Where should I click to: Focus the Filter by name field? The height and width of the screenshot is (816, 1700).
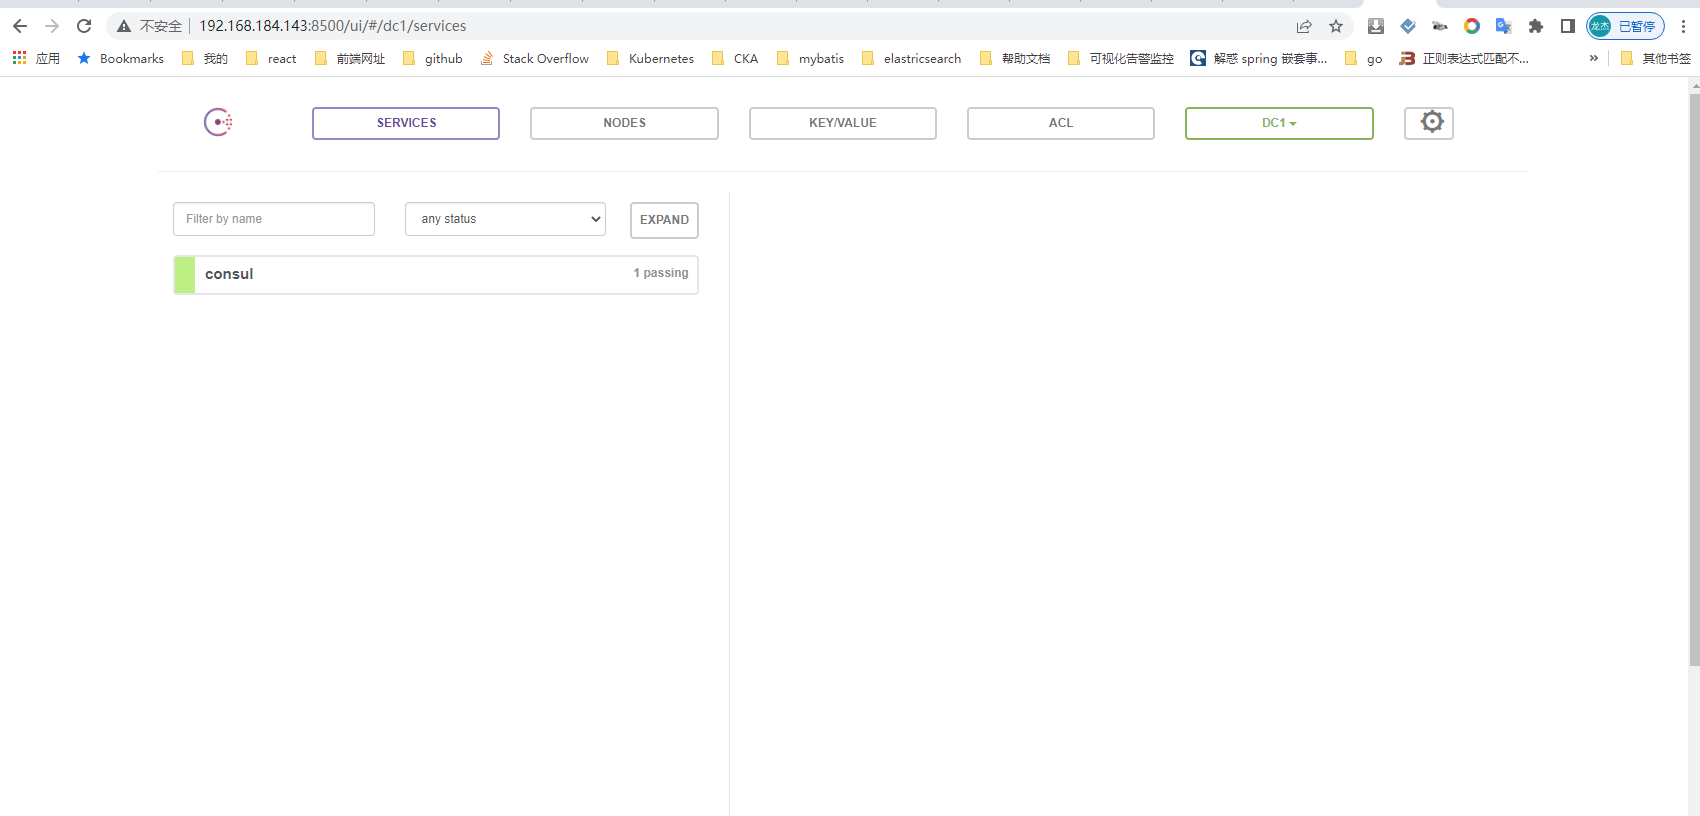[x=274, y=219]
